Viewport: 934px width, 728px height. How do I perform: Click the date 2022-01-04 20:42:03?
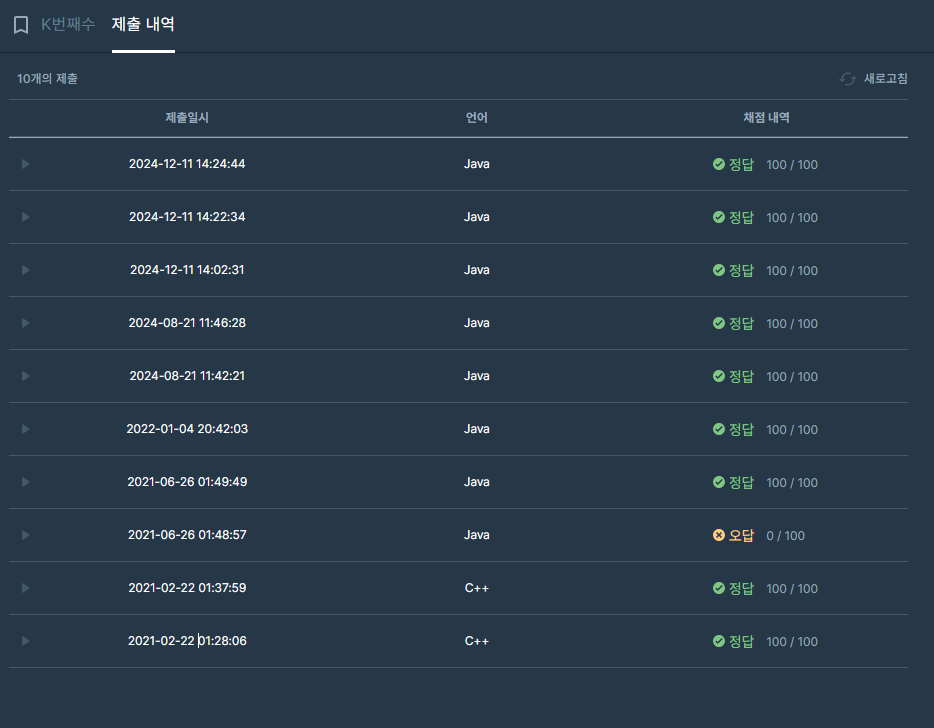coord(187,429)
